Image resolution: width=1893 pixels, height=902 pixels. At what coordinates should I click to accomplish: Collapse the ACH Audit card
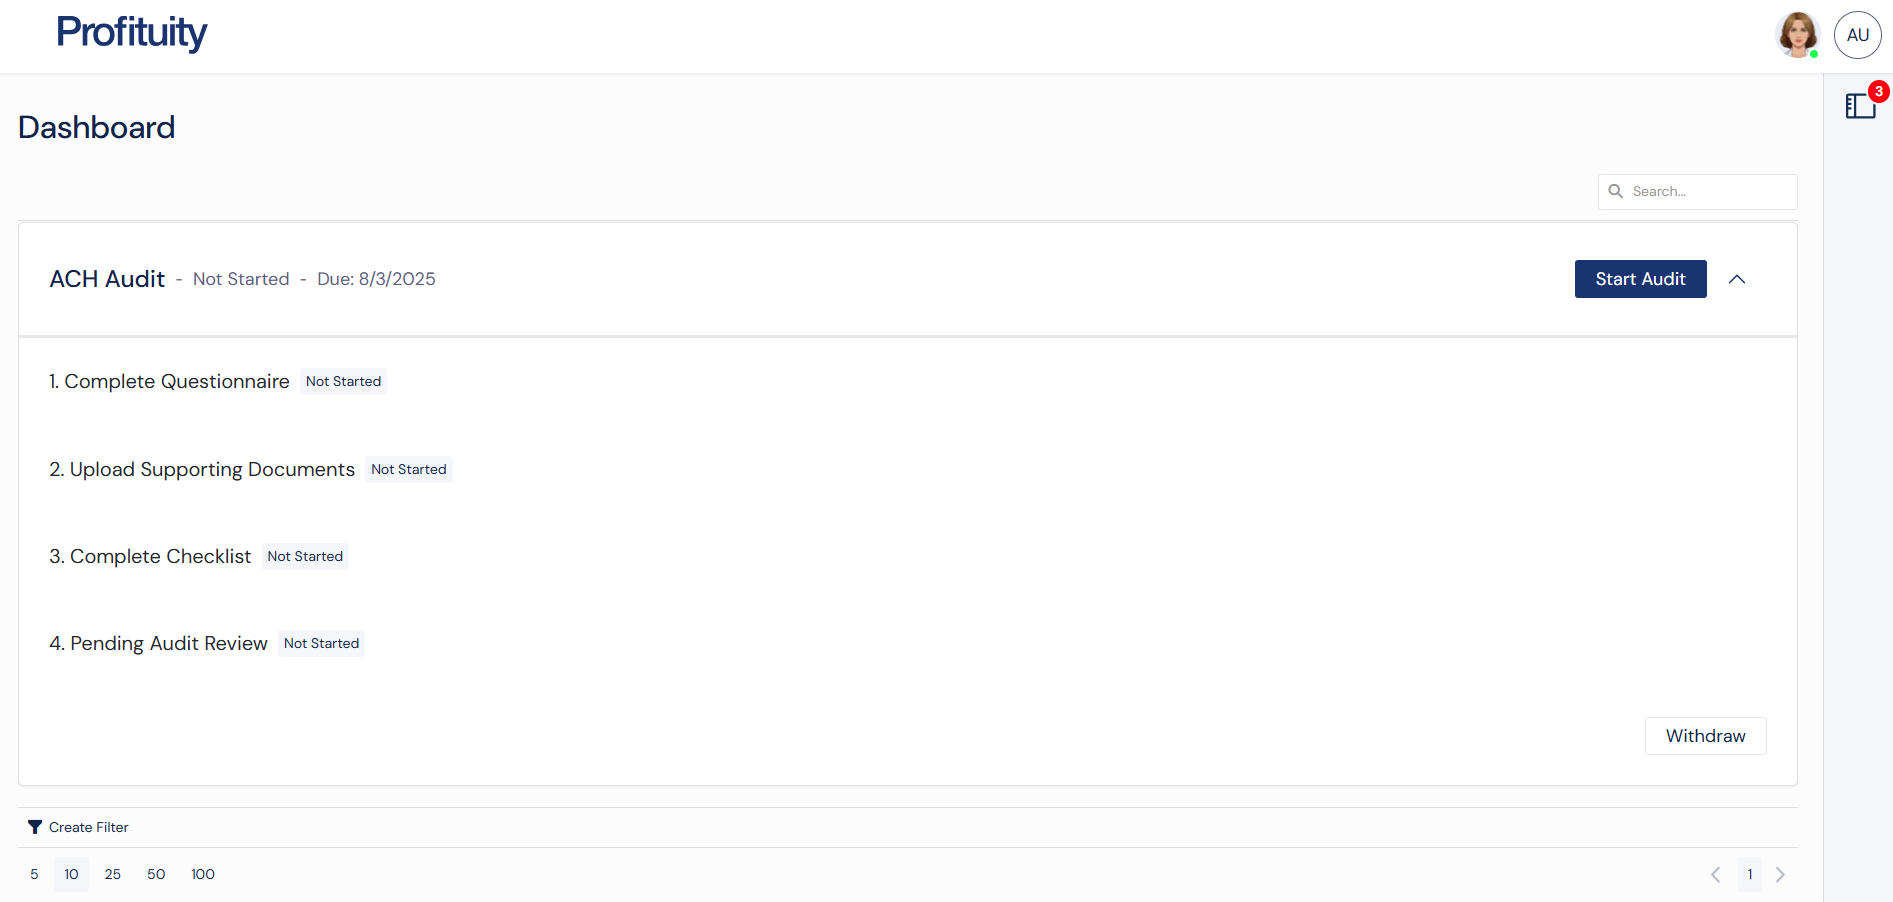(1738, 279)
